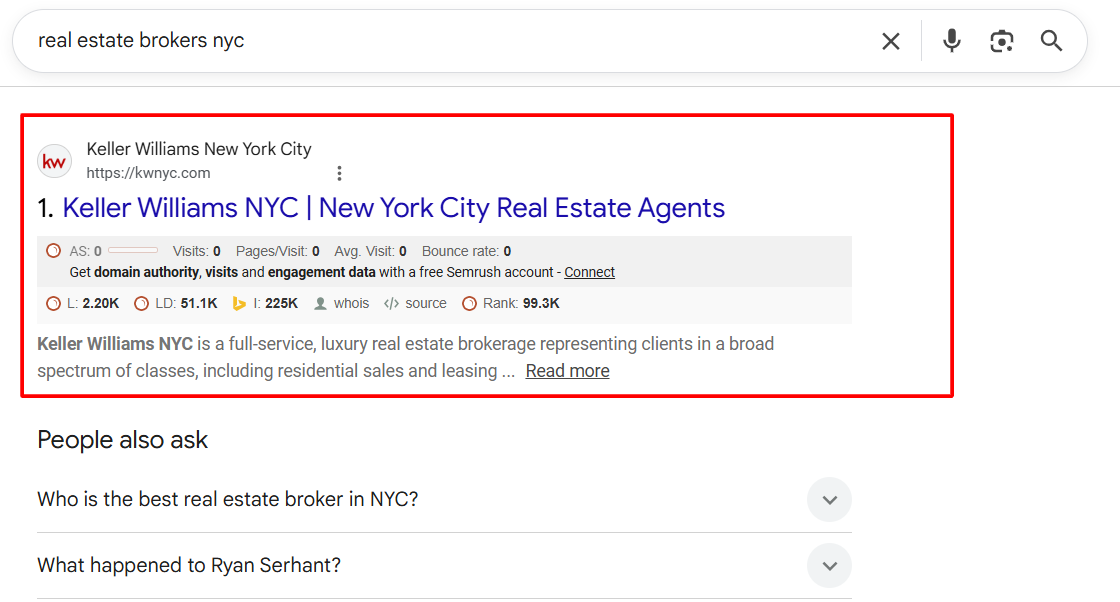Open the Keller Williams kw favicon
Screen dimensions: 1120x602
(54, 161)
